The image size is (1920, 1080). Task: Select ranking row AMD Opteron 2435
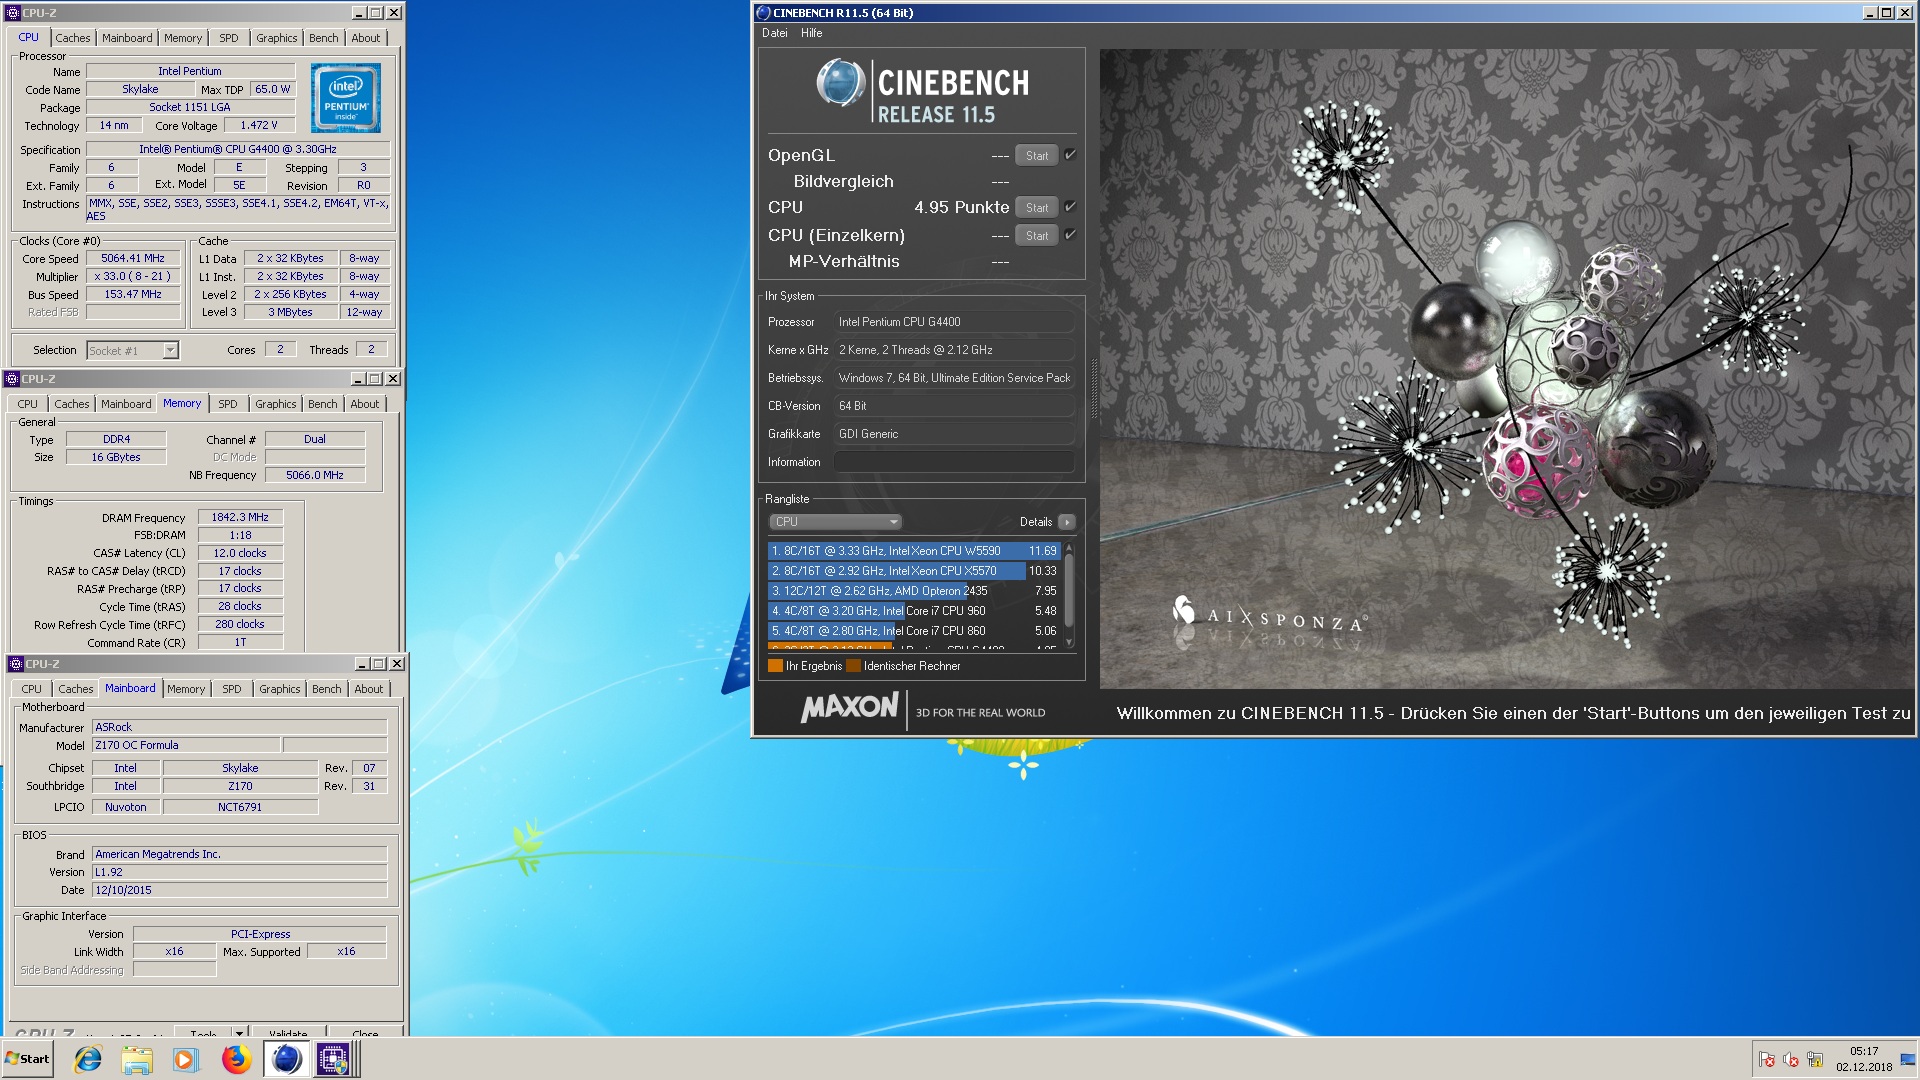pyautogui.click(x=913, y=591)
